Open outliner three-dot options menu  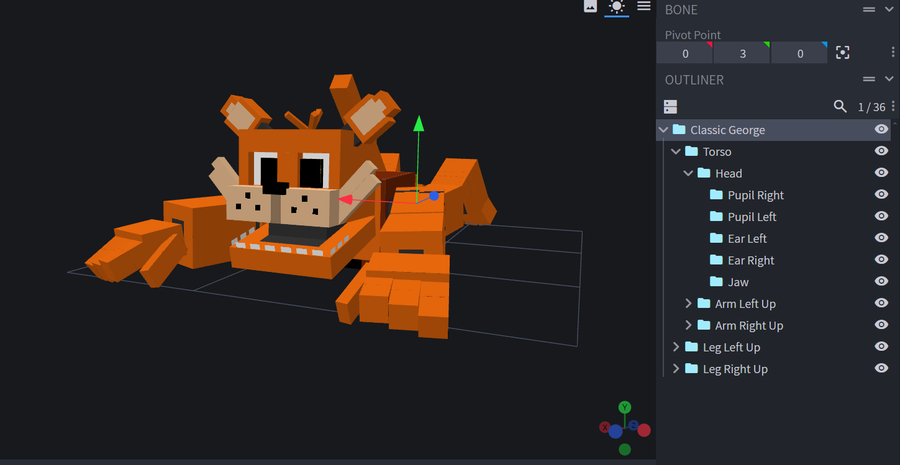tap(893, 106)
